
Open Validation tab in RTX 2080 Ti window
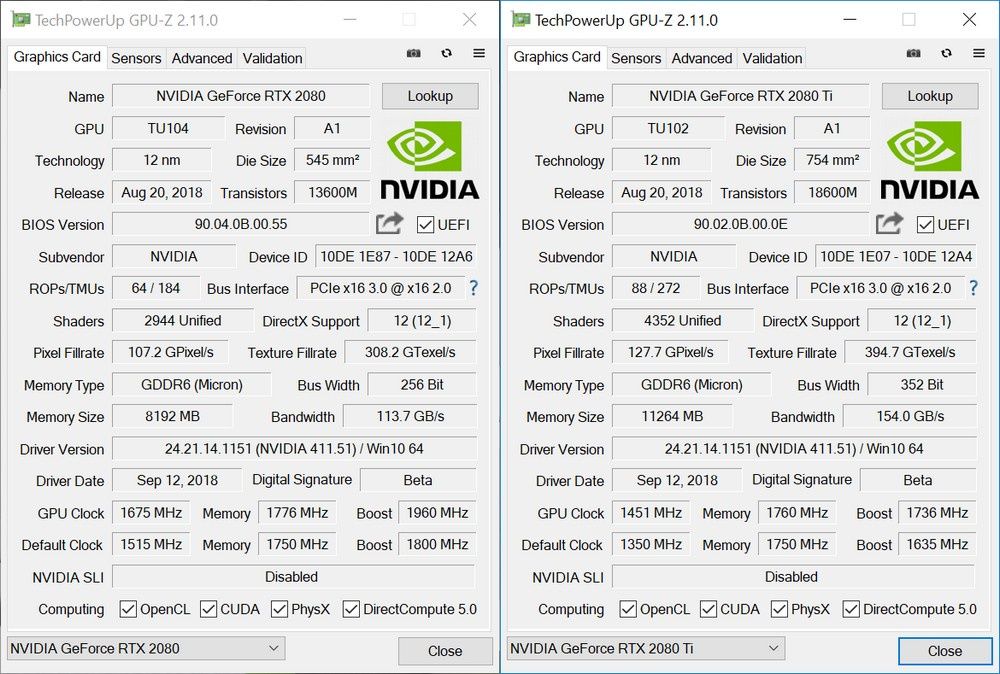click(772, 58)
